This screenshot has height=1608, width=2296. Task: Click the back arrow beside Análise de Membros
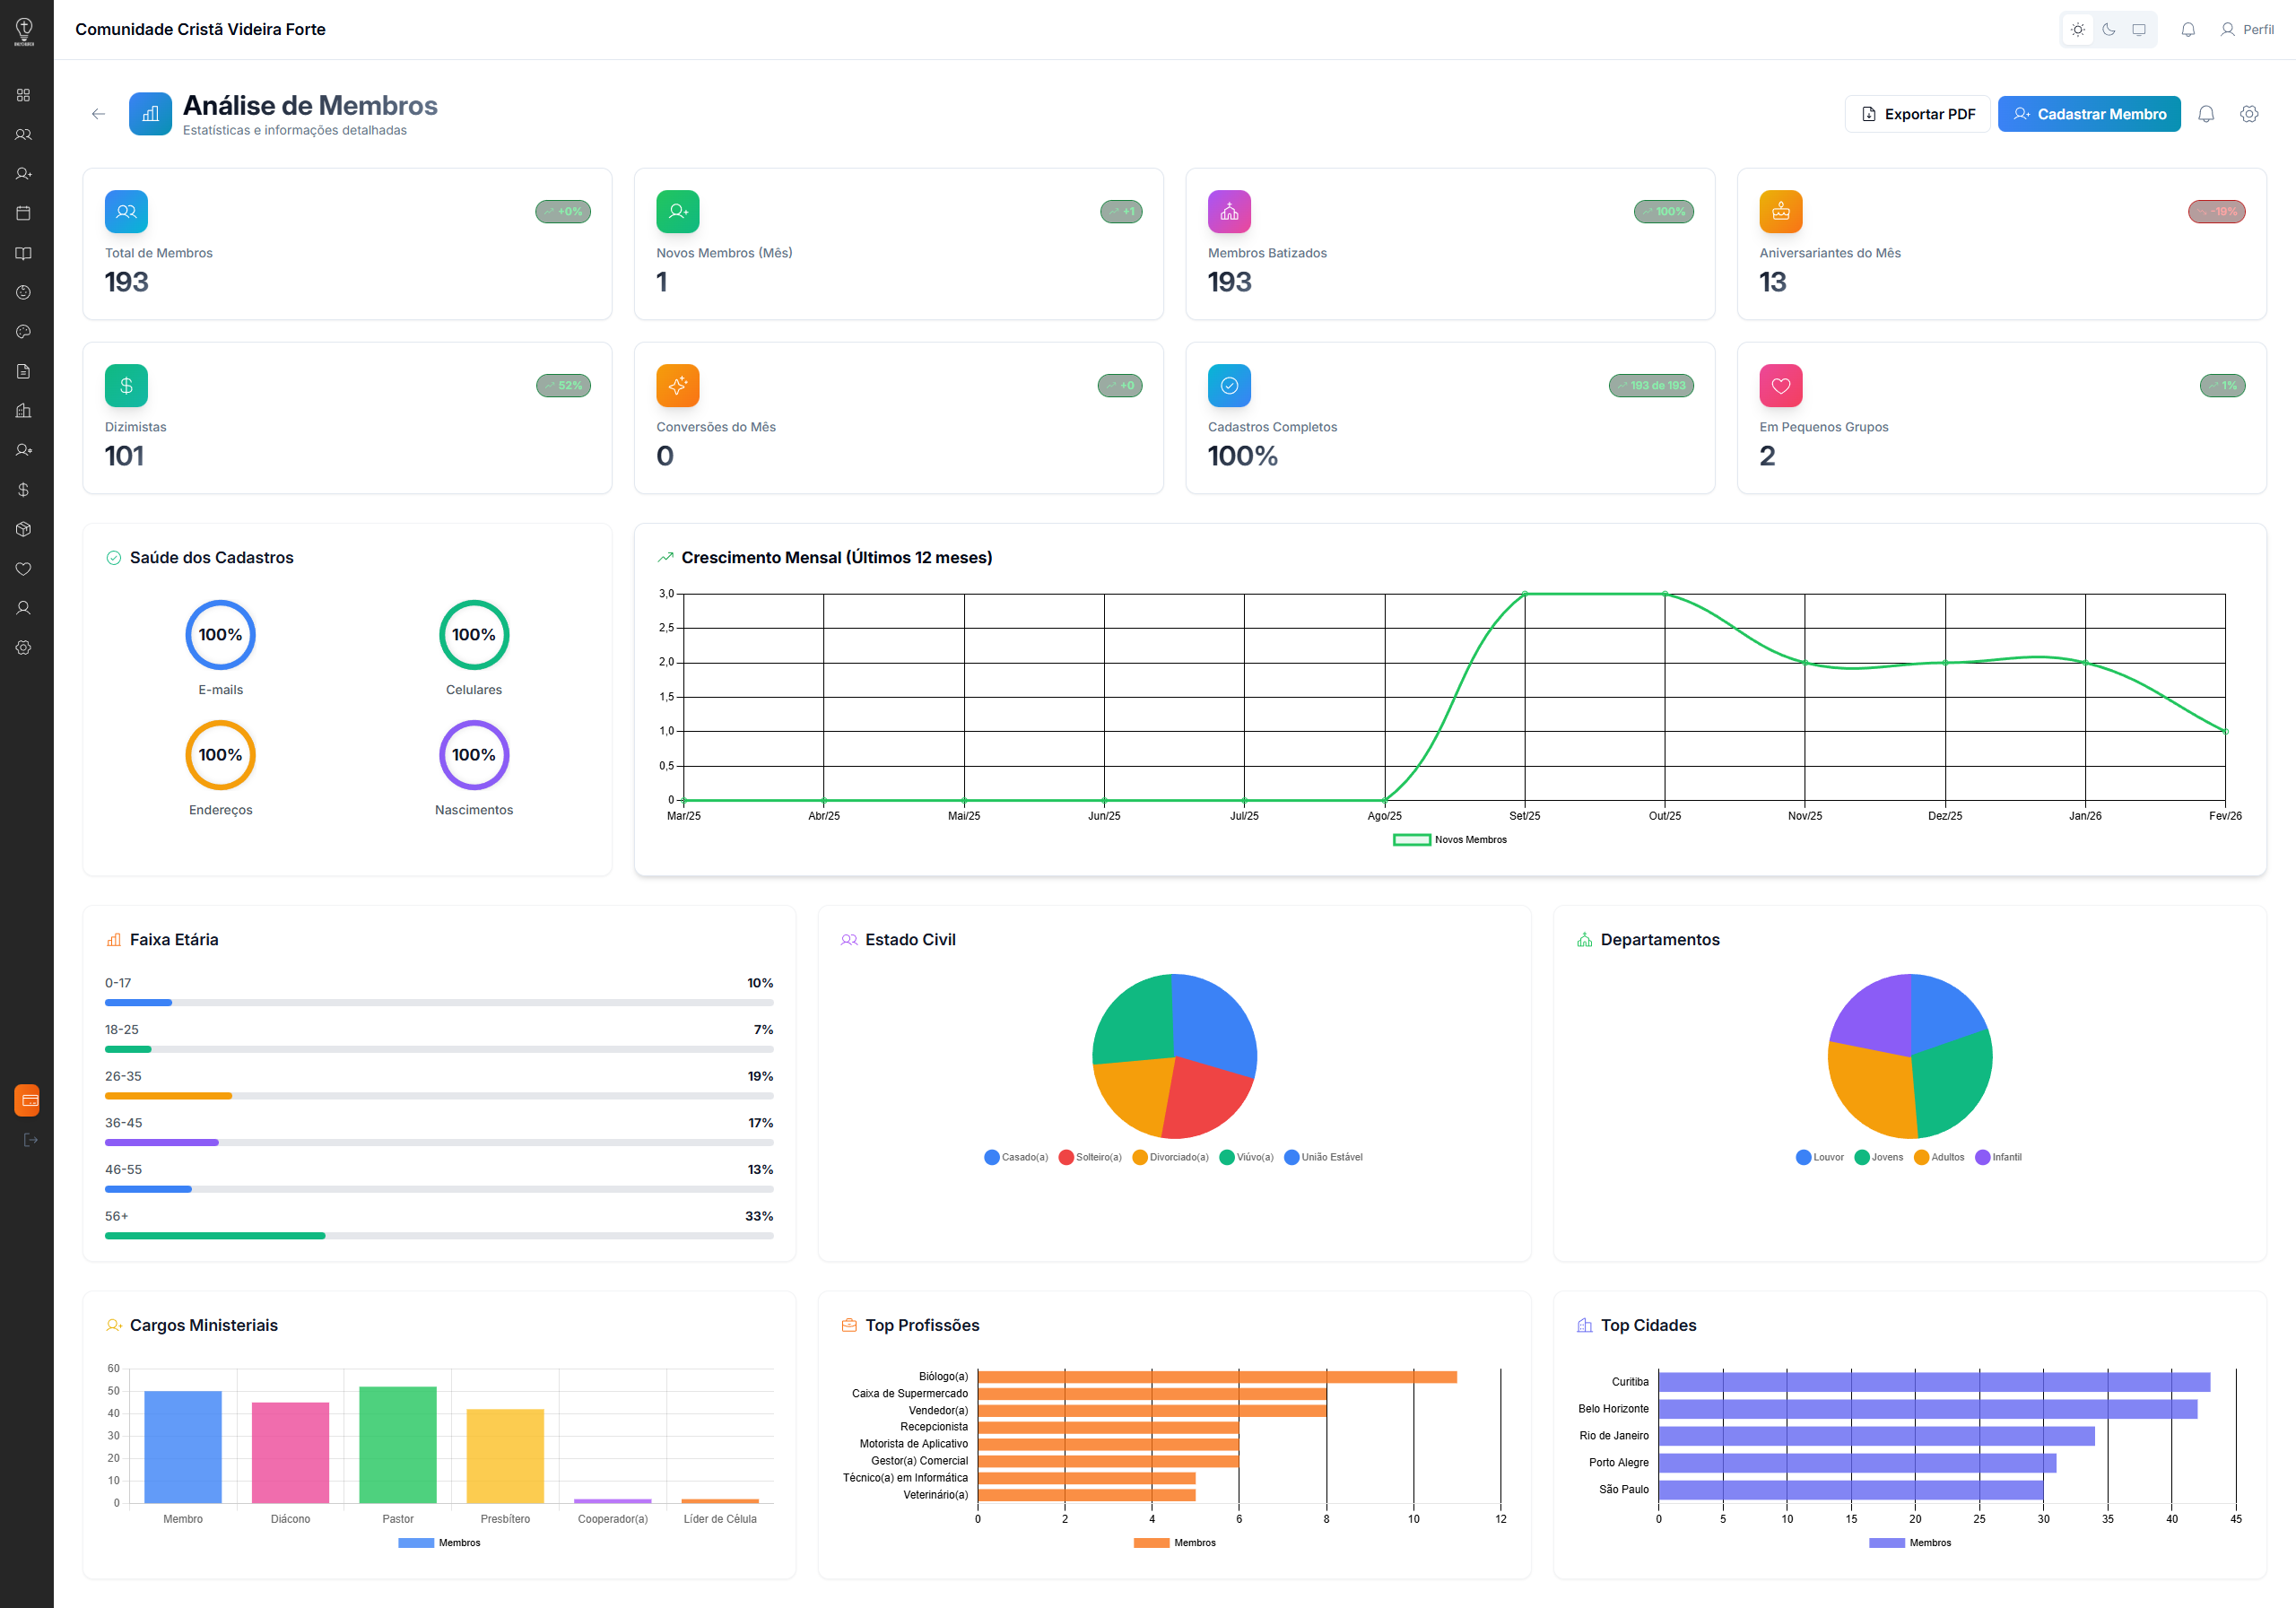pos(98,114)
